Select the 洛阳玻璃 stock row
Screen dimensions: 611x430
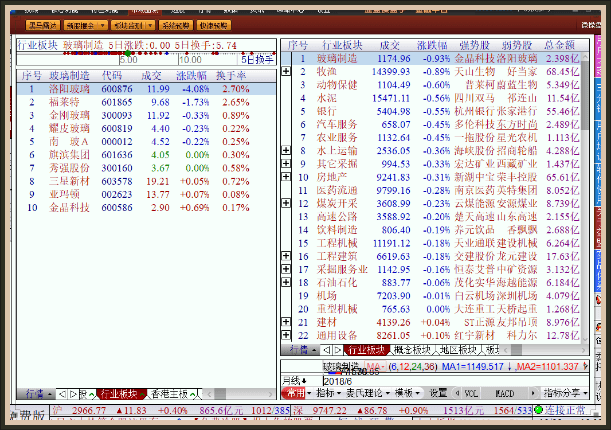[x=147, y=89]
